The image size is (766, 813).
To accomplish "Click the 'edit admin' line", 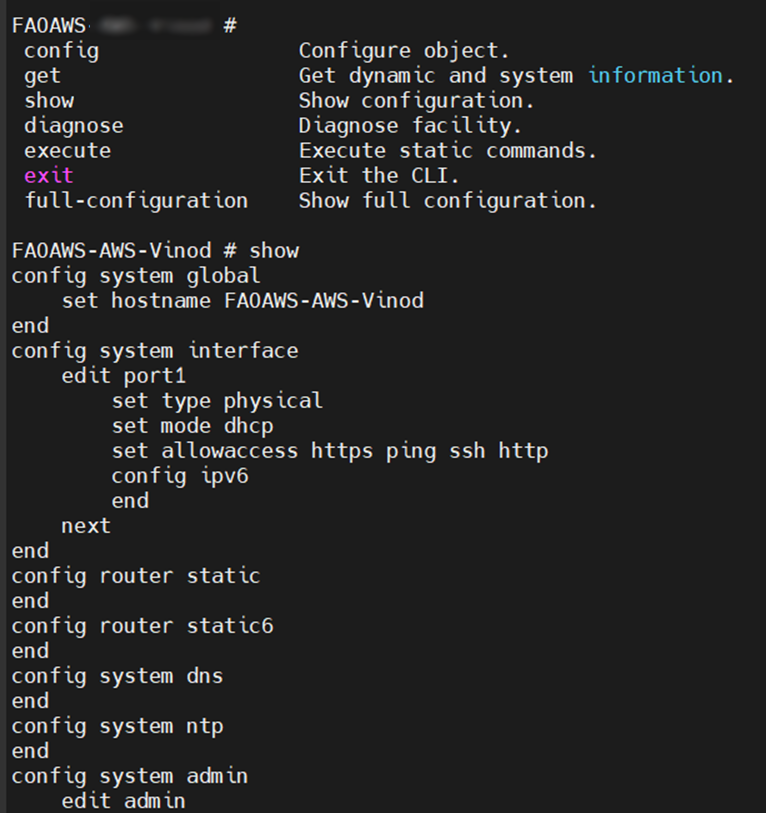I will tap(124, 801).
